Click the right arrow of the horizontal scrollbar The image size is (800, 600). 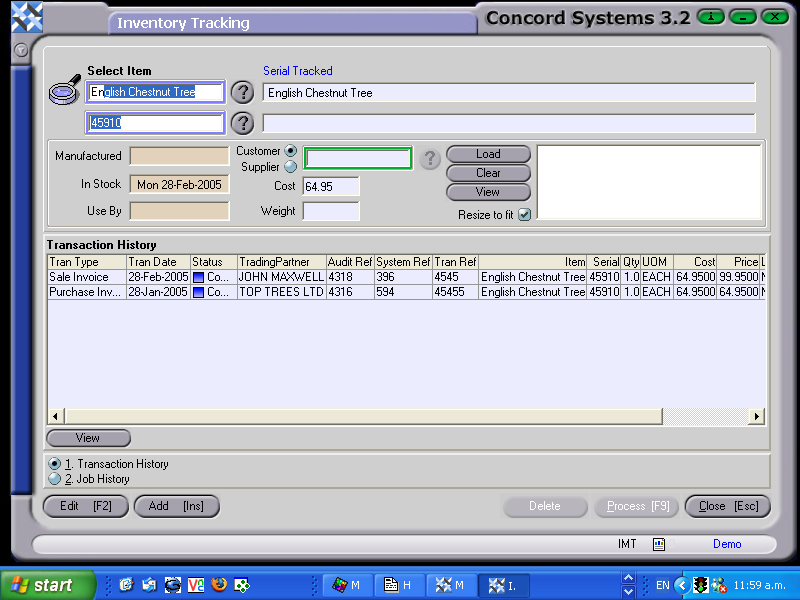757,415
